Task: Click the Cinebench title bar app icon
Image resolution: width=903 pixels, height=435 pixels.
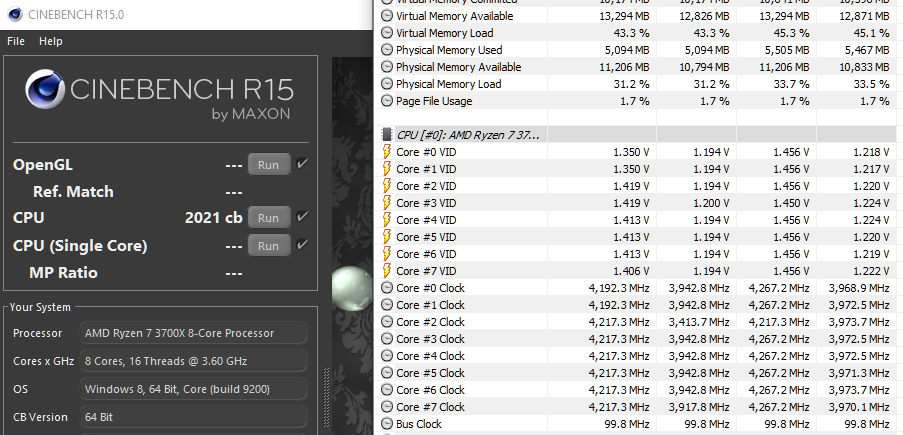Action: (x=14, y=14)
